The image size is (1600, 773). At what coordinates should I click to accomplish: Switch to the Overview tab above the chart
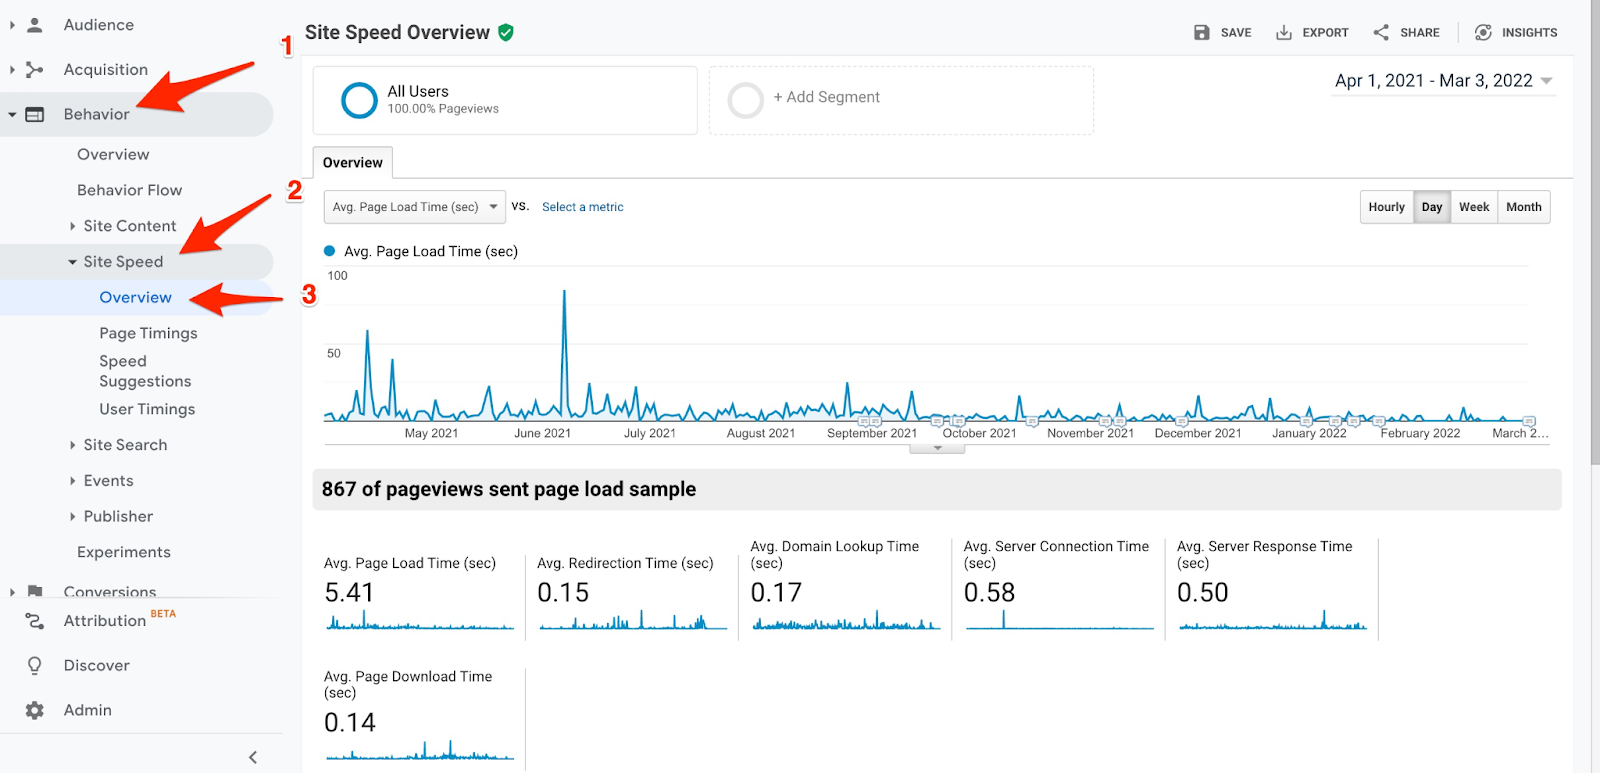point(352,162)
